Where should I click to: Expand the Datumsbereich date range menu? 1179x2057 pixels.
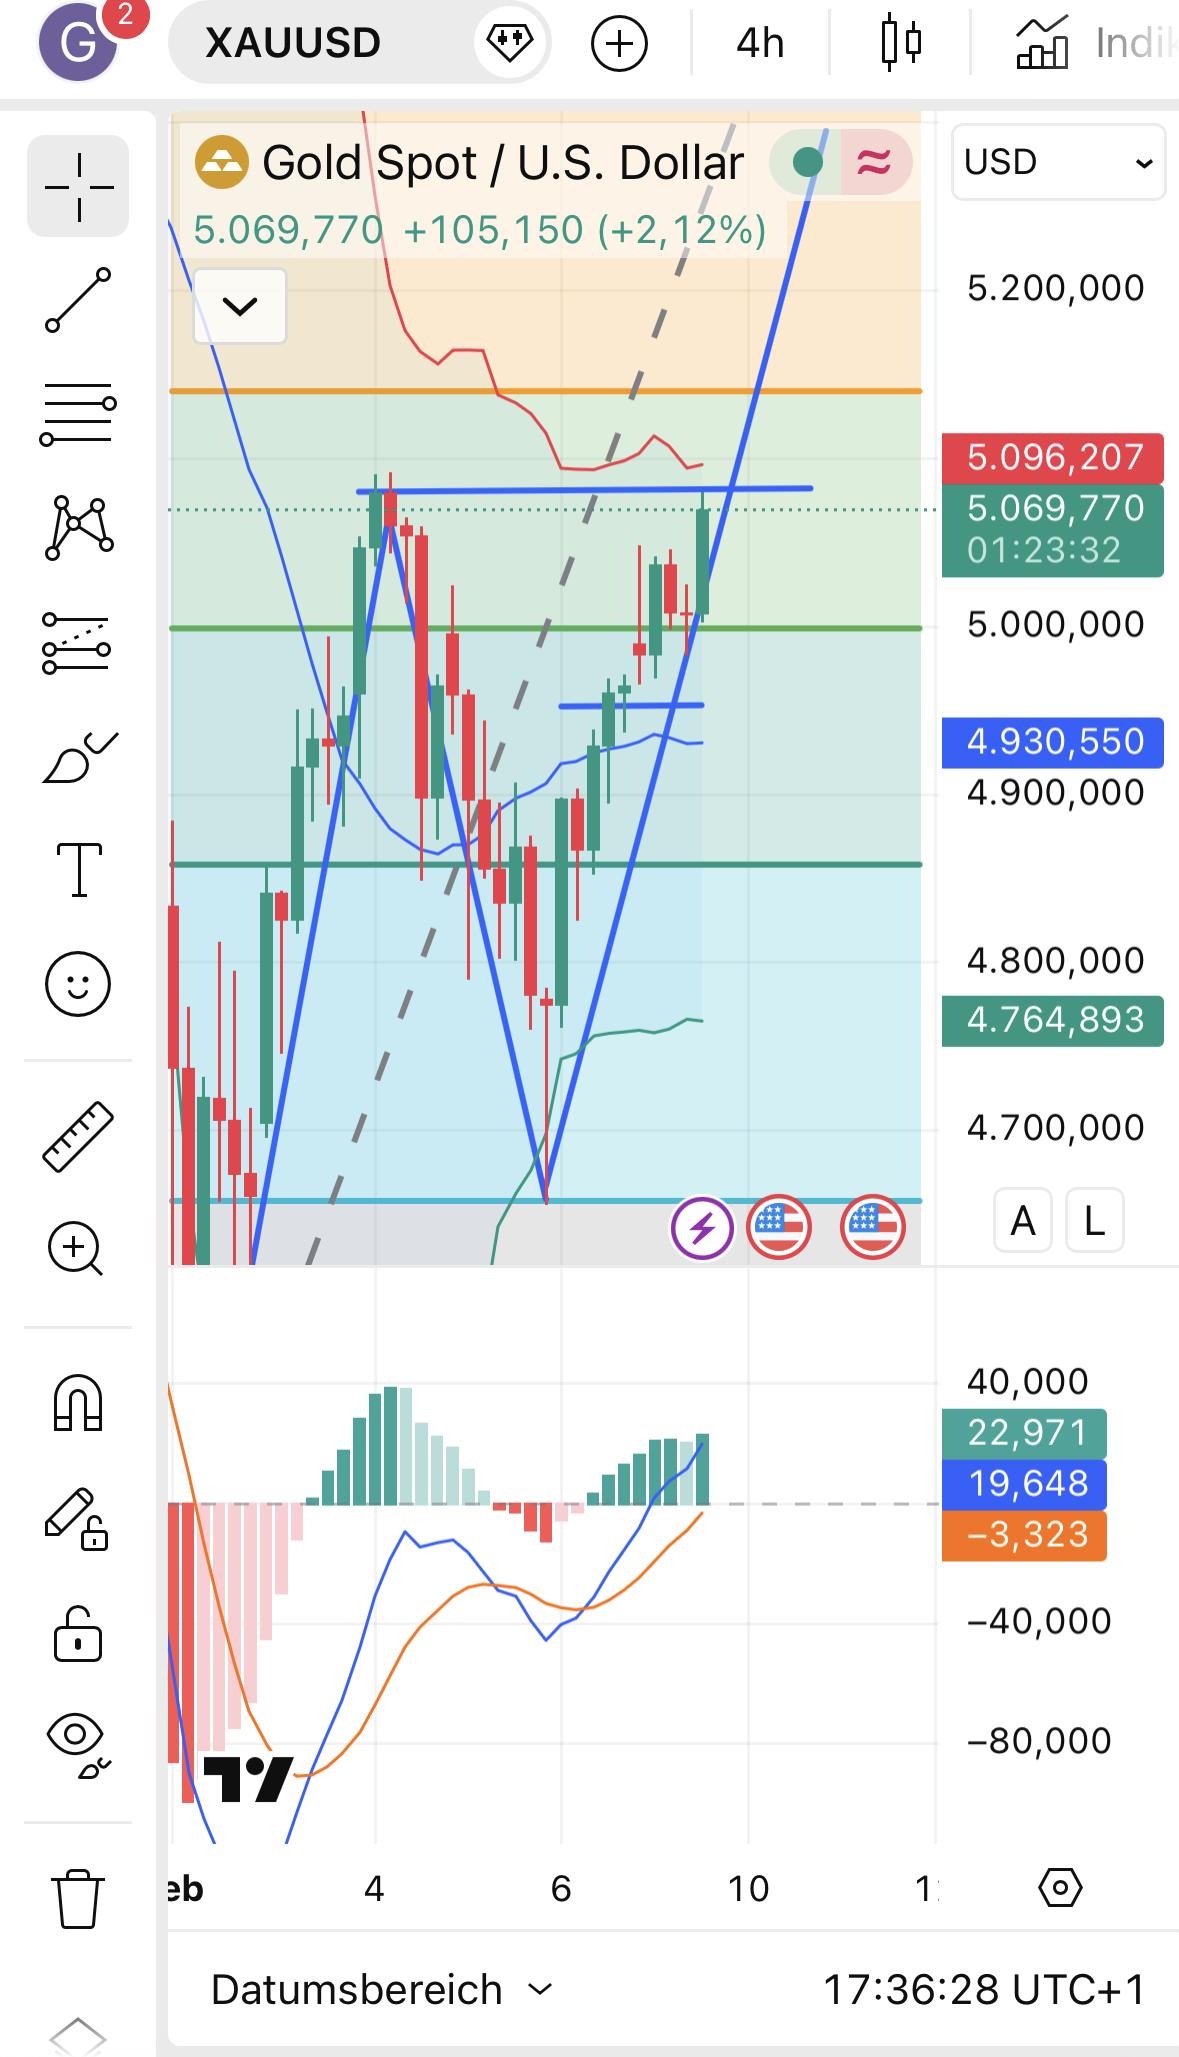pyautogui.click(x=381, y=1990)
